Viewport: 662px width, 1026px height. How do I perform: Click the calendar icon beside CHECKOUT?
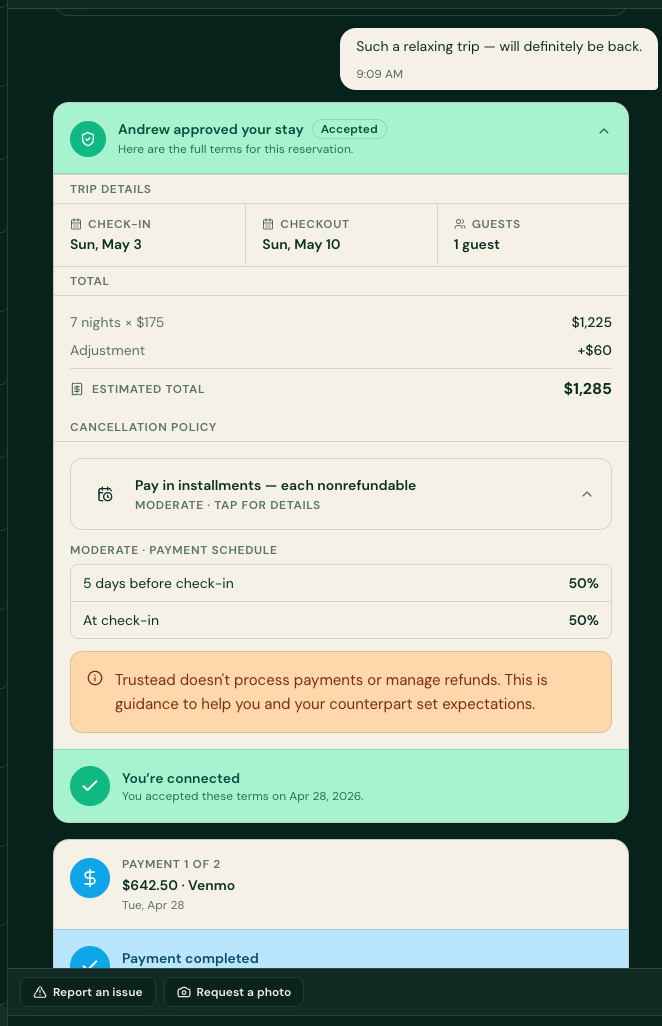click(x=268, y=224)
